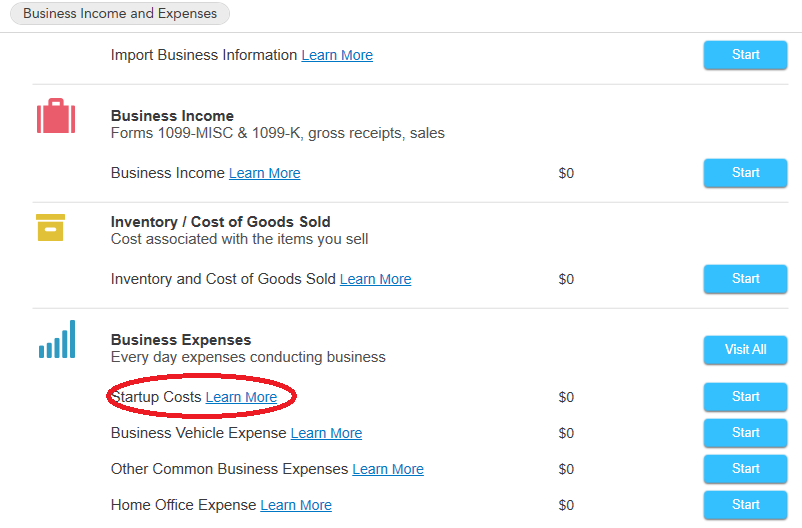Start Import Business Information
The height and width of the screenshot is (528, 802).
[745, 55]
